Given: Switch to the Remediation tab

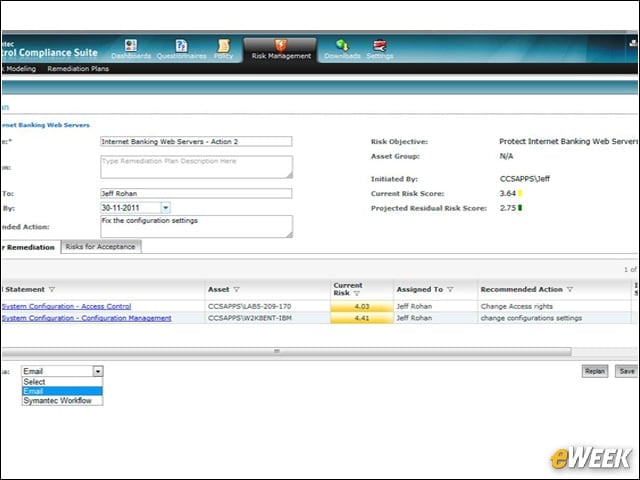Looking at the screenshot, I should click(29, 247).
